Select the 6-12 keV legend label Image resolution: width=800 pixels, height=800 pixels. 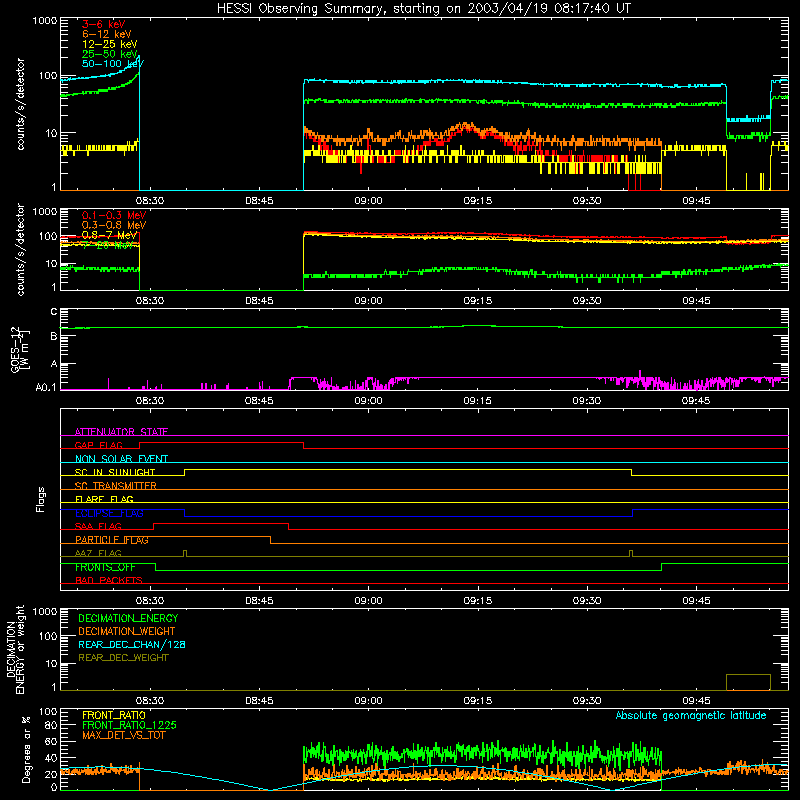(x=107, y=34)
